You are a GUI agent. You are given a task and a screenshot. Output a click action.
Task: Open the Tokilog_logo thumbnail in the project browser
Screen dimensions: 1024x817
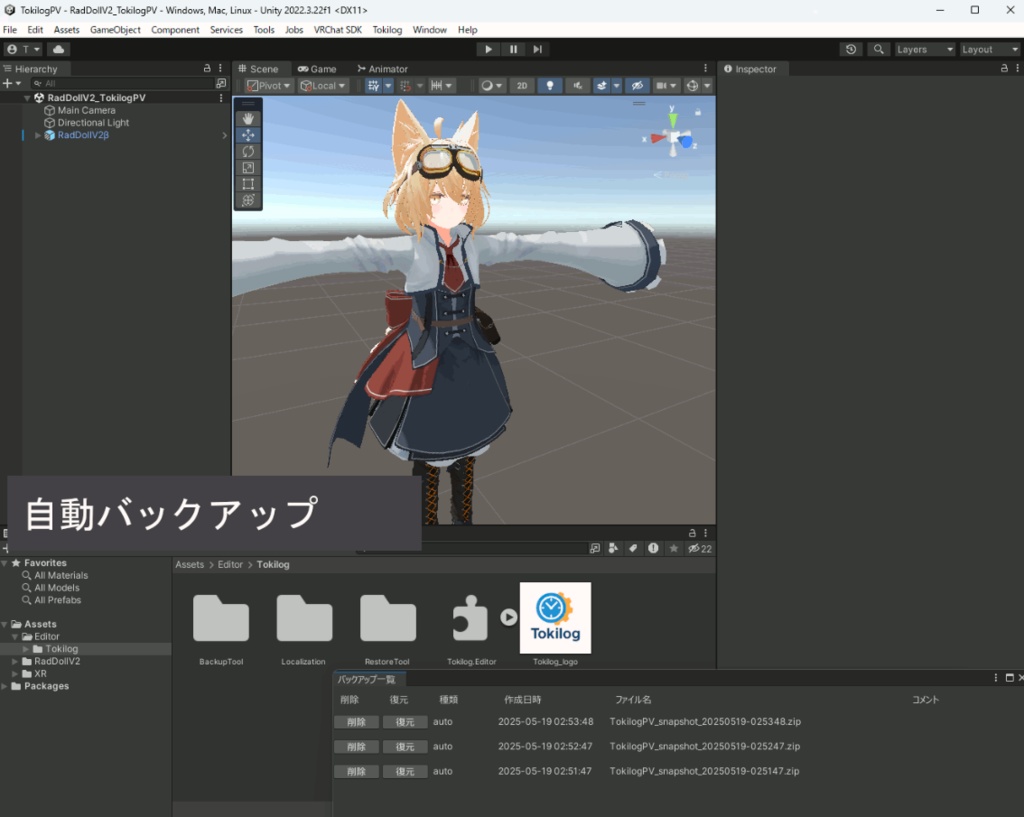click(555, 617)
